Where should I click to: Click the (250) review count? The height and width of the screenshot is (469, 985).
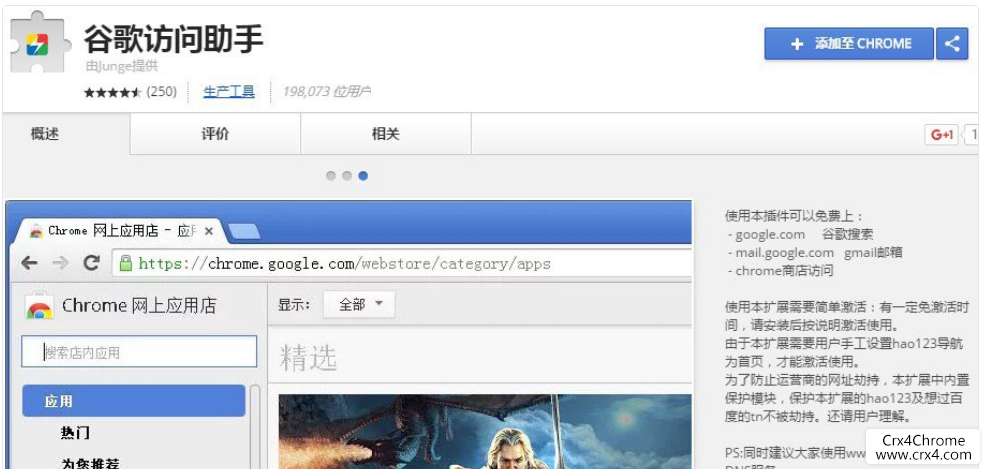point(161,92)
